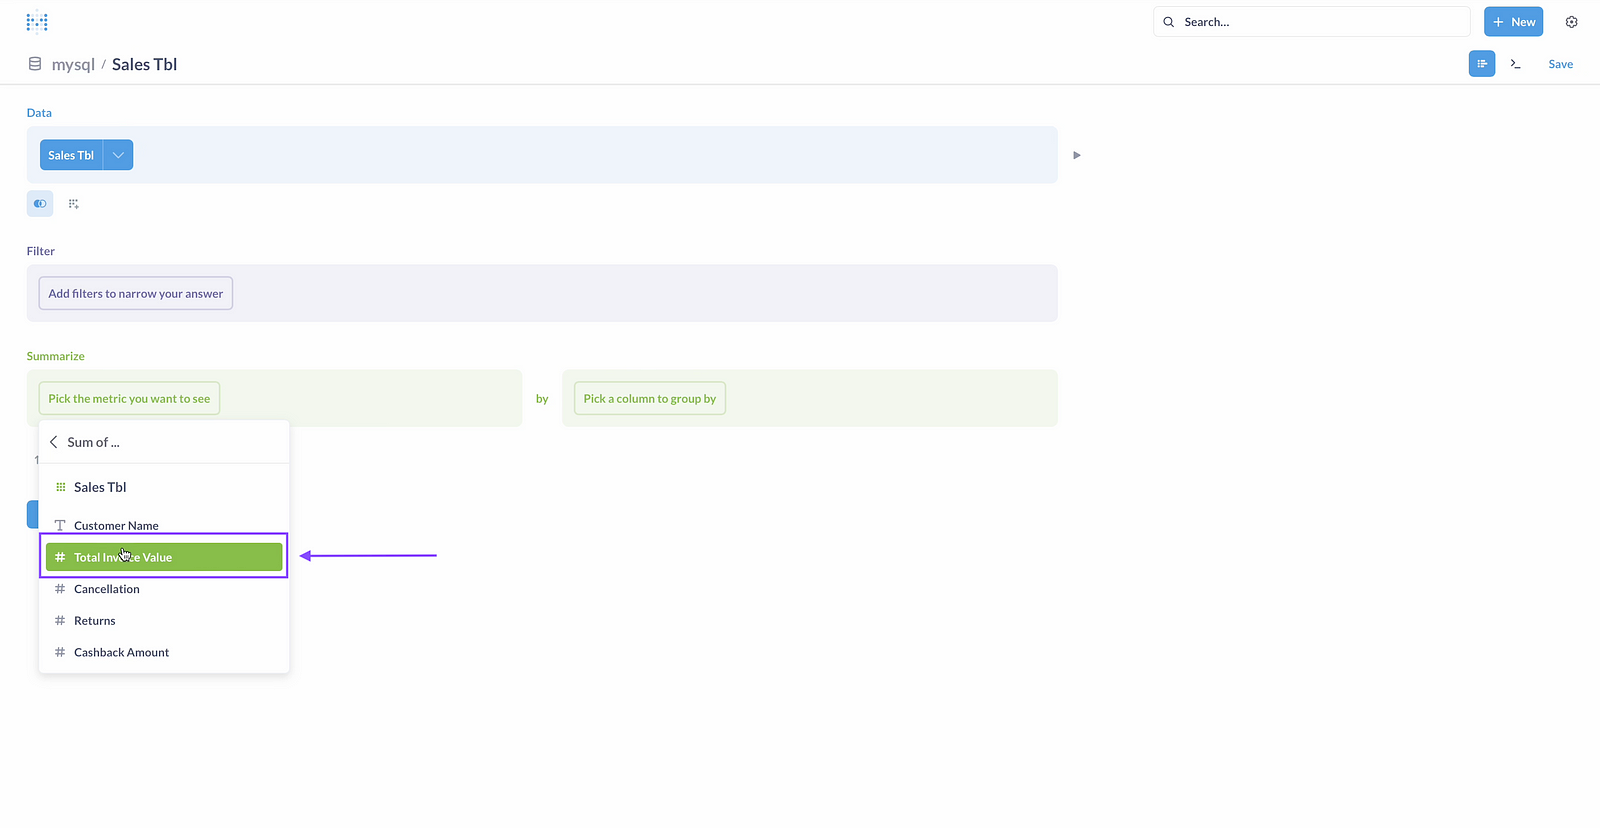This screenshot has width=1600, height=828.
Task: Click the custom column grid icon
Action: (x=73, y=204)
